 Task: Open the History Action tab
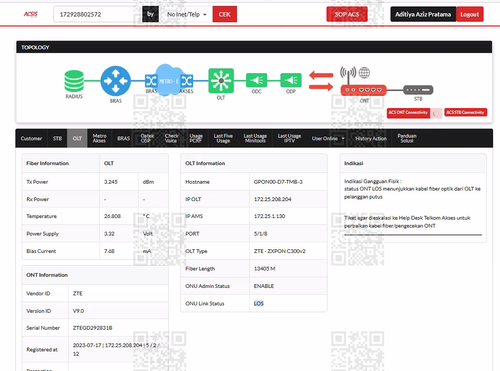tap(371, 138)
